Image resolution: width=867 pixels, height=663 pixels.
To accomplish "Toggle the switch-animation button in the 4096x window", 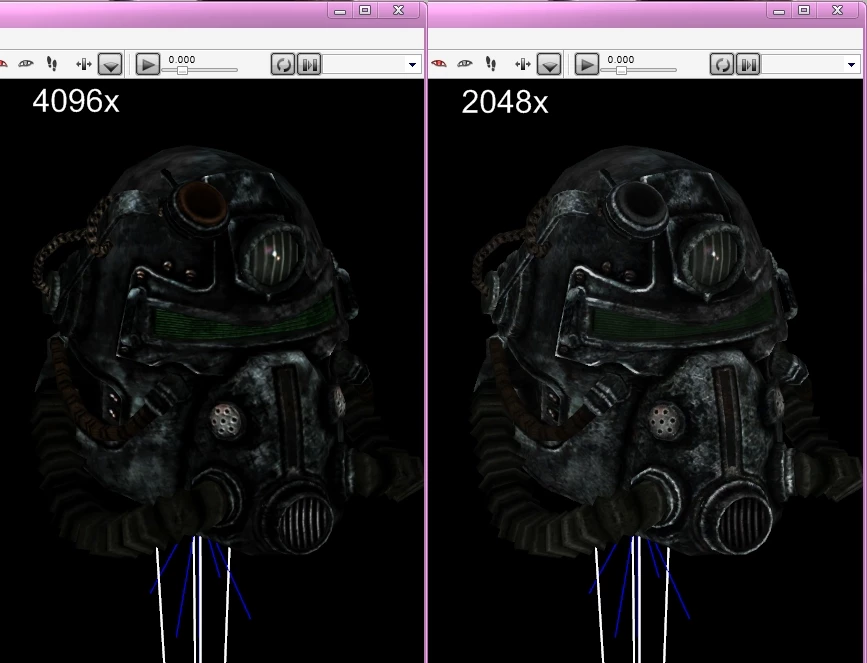I will [x=309, y=64].
